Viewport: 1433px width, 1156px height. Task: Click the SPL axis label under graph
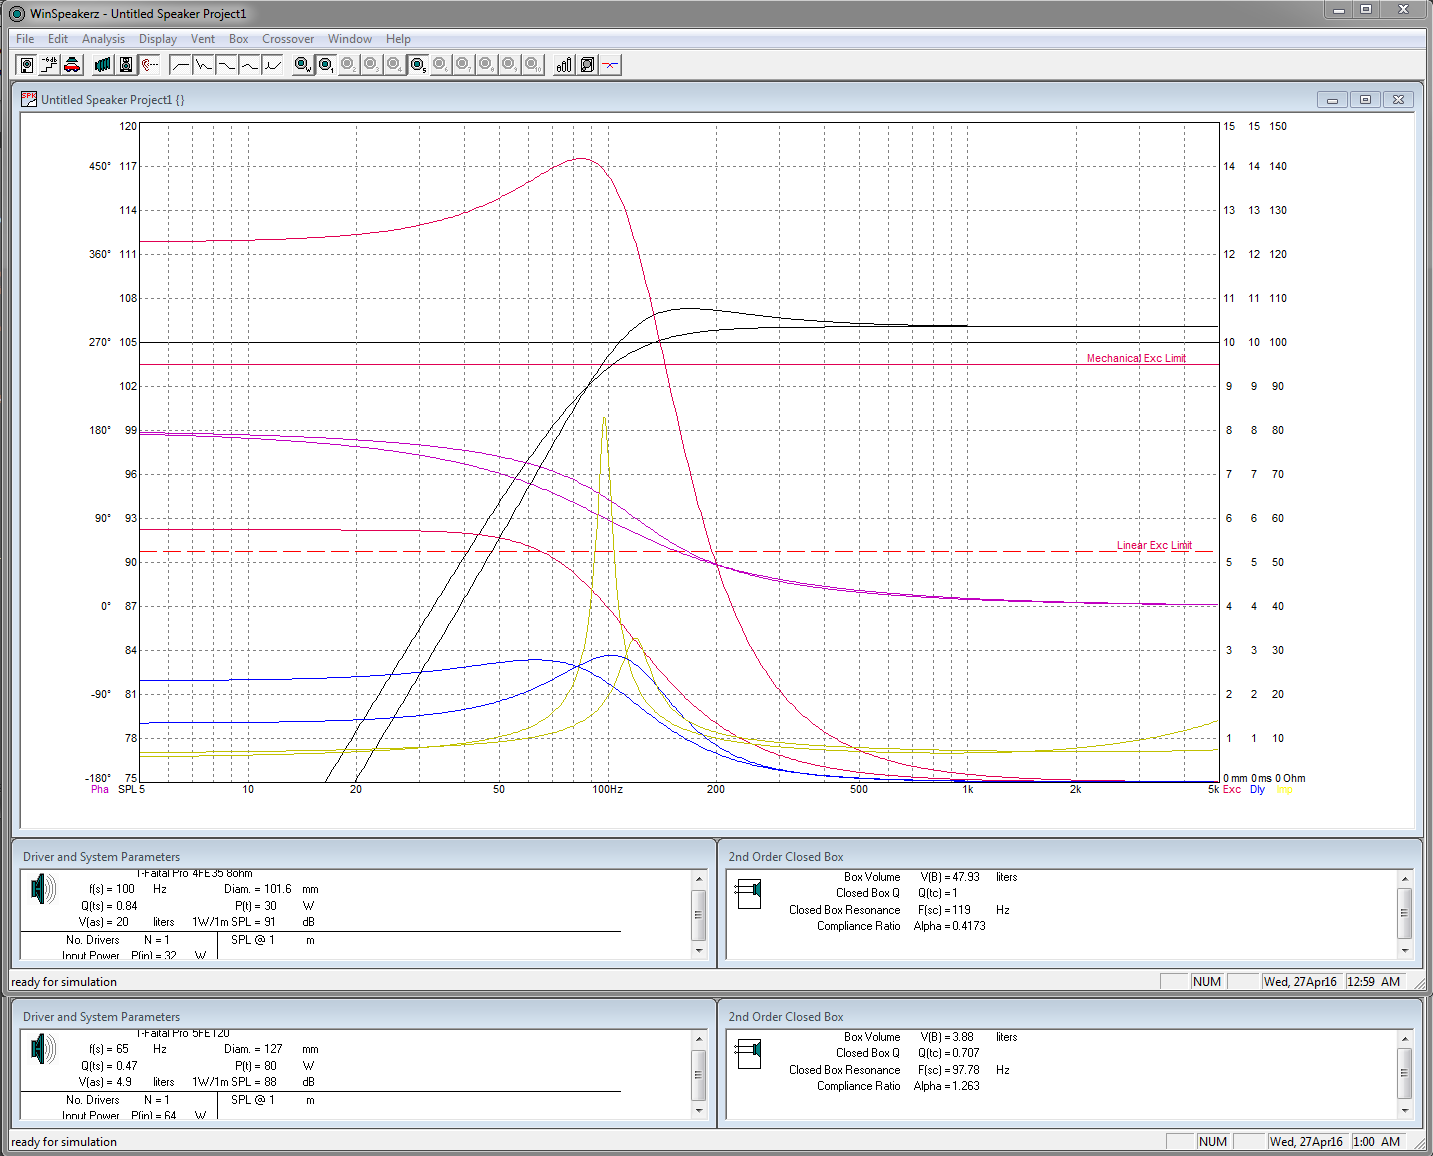tap(127, 790)
